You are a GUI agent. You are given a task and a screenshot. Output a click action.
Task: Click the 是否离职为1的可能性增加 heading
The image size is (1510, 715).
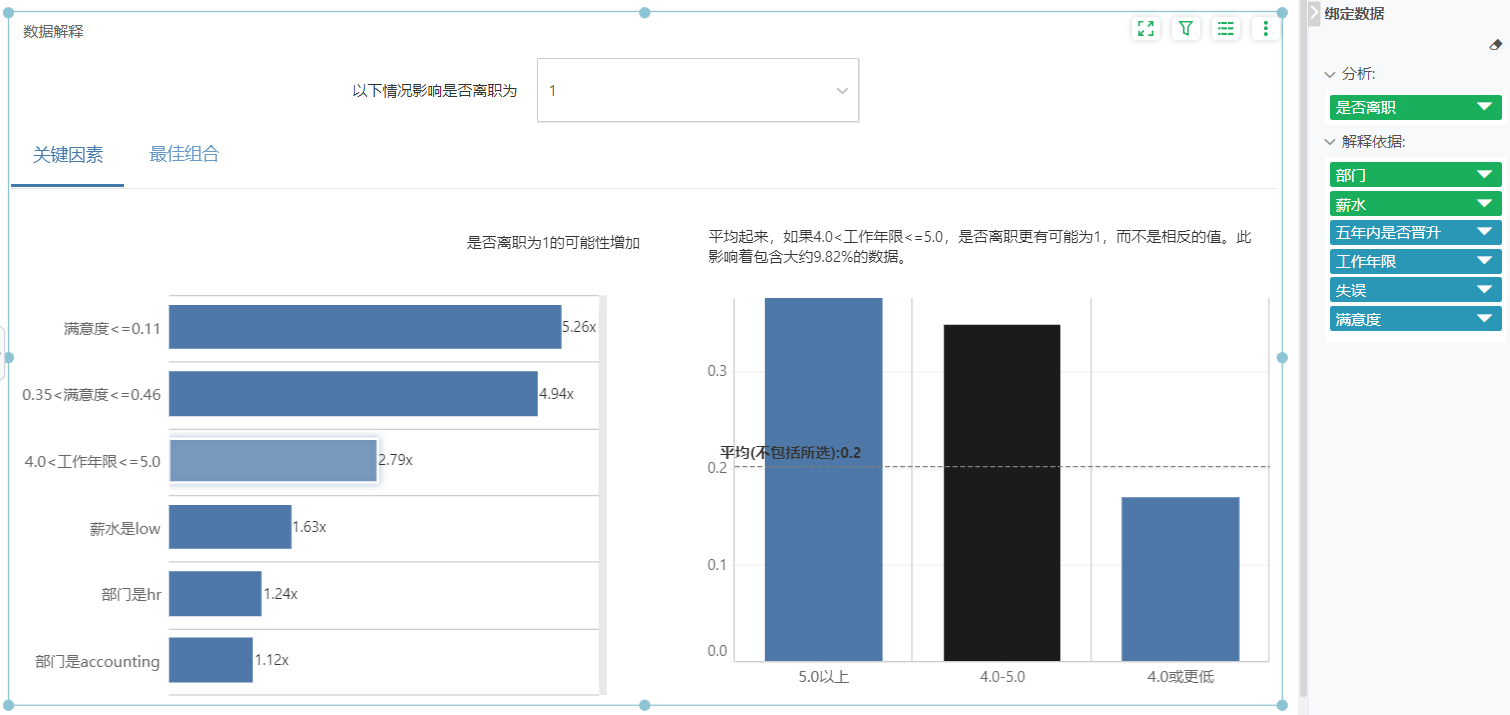point(554,242)
